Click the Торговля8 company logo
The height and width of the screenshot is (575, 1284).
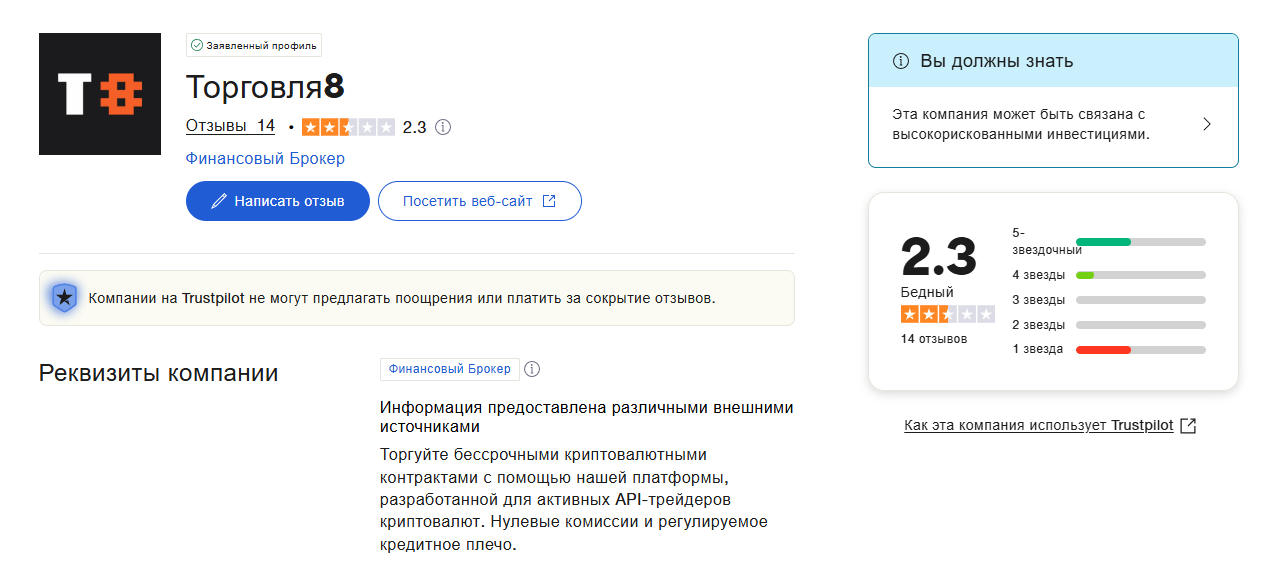(100, 94)
